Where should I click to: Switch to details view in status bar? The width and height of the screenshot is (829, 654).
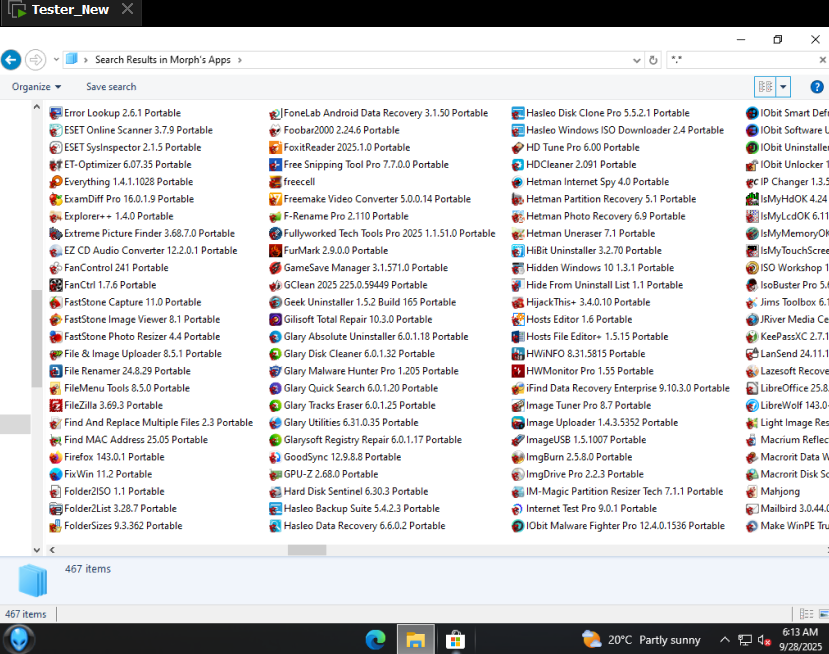(806, 614)
